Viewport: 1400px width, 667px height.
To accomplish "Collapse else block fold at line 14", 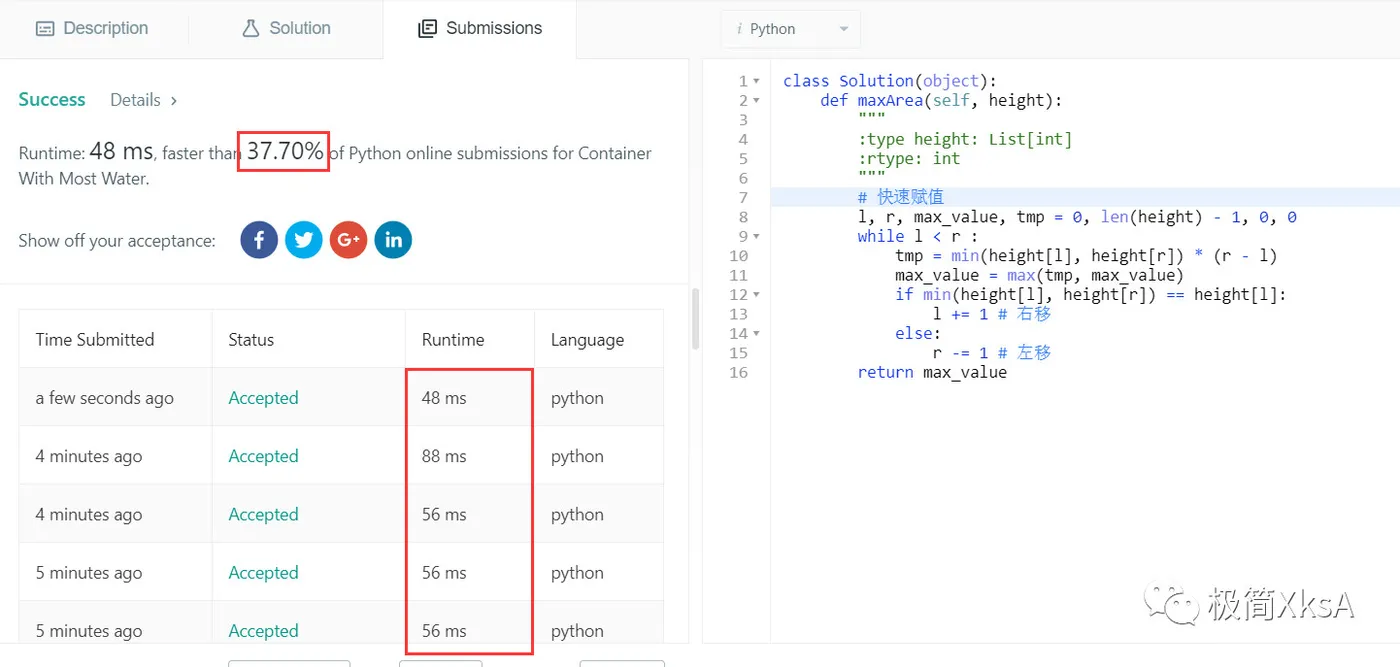I will 757,333.
